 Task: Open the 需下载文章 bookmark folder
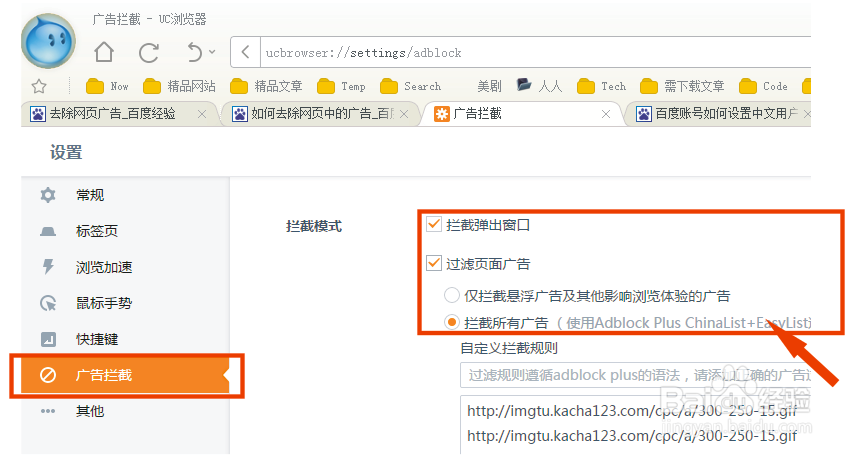(682, 86)
